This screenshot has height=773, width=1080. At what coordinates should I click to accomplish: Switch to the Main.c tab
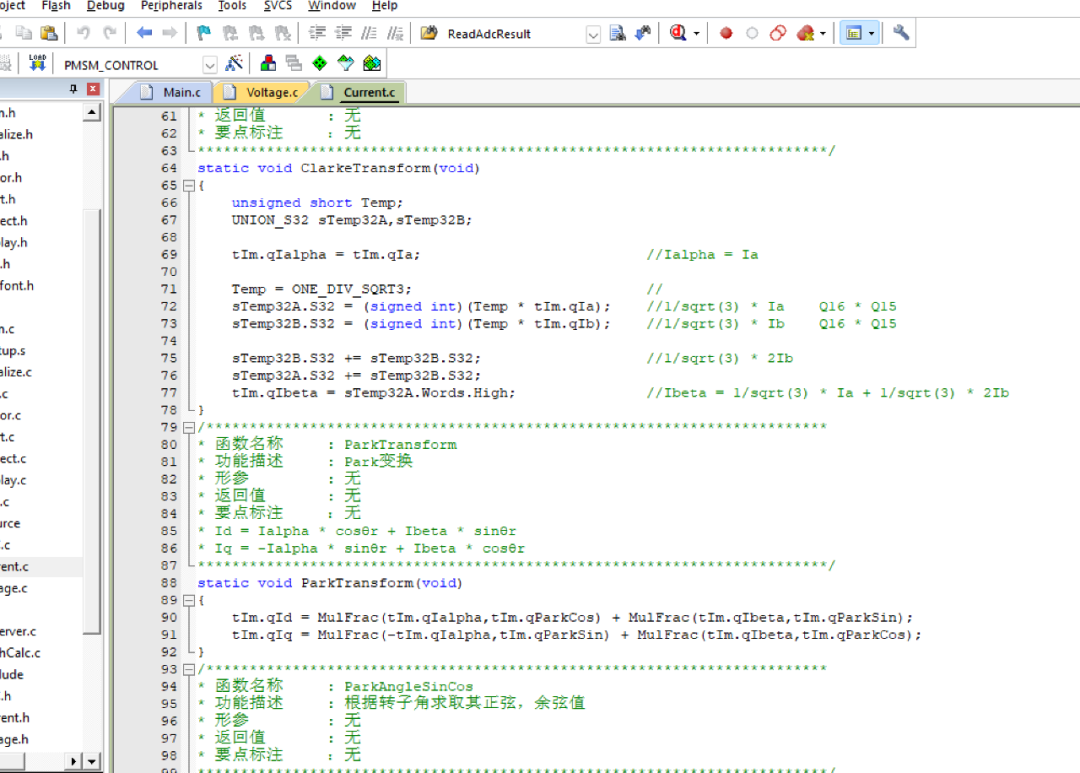(x=172, y=92)
